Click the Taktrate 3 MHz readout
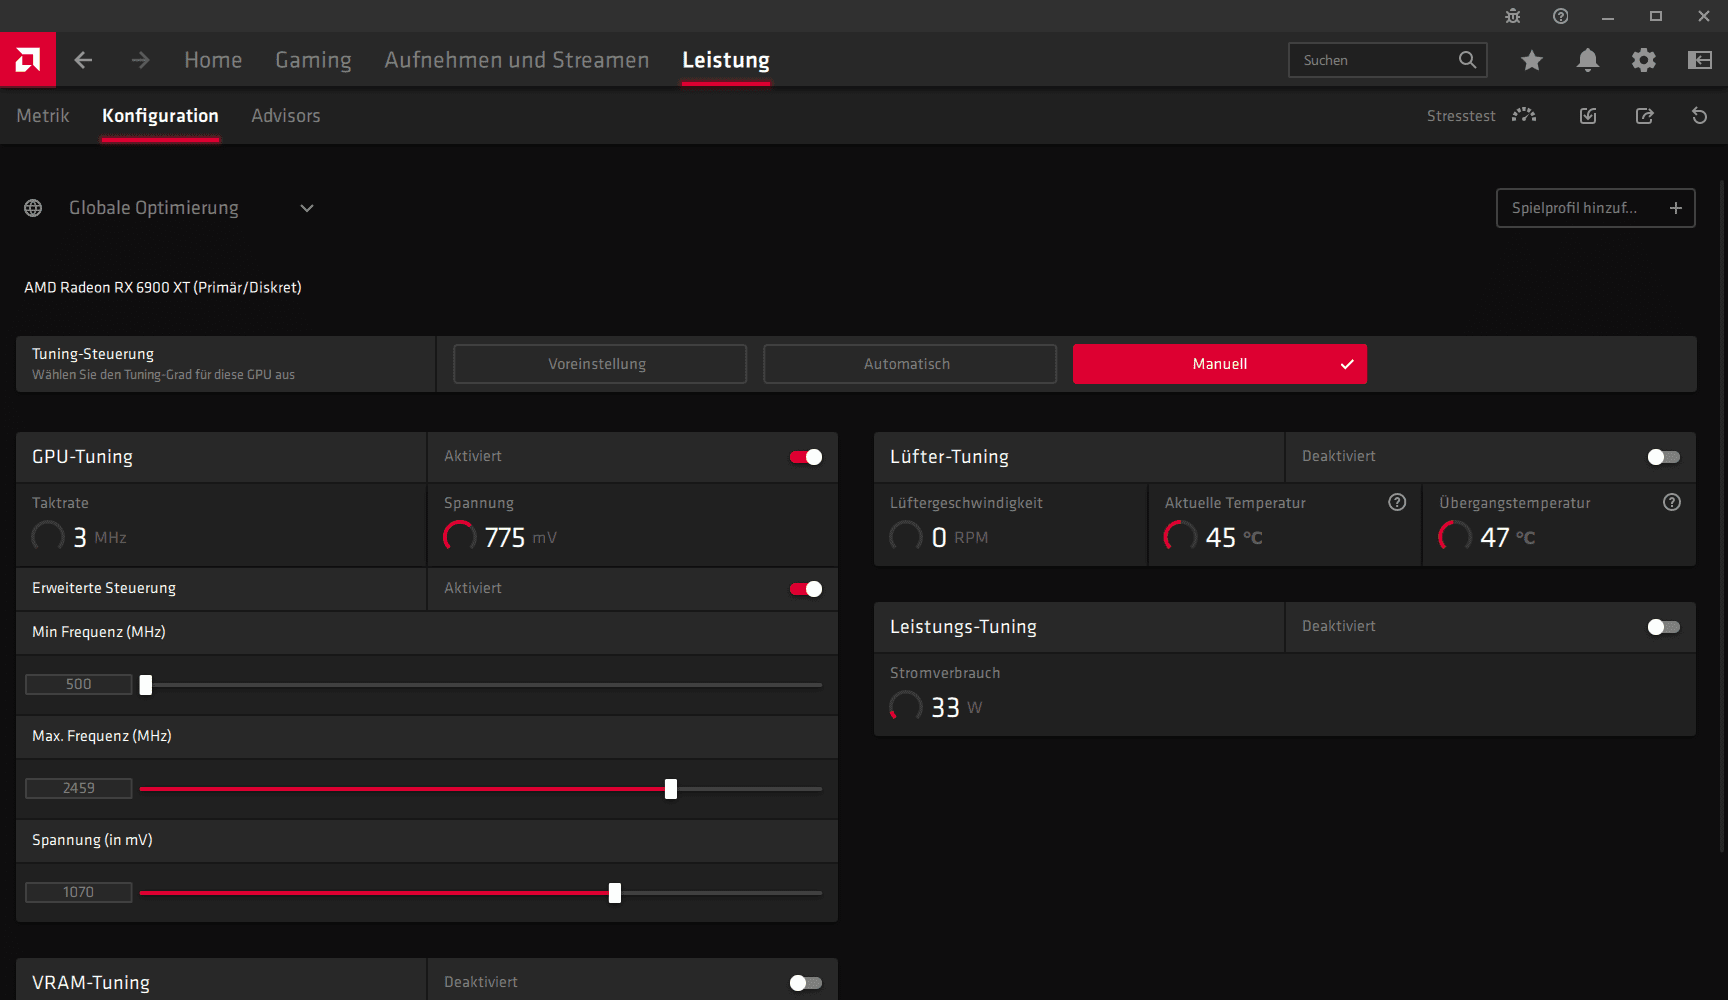This screenshot has height=1000, width=1728. click(80, 537)
